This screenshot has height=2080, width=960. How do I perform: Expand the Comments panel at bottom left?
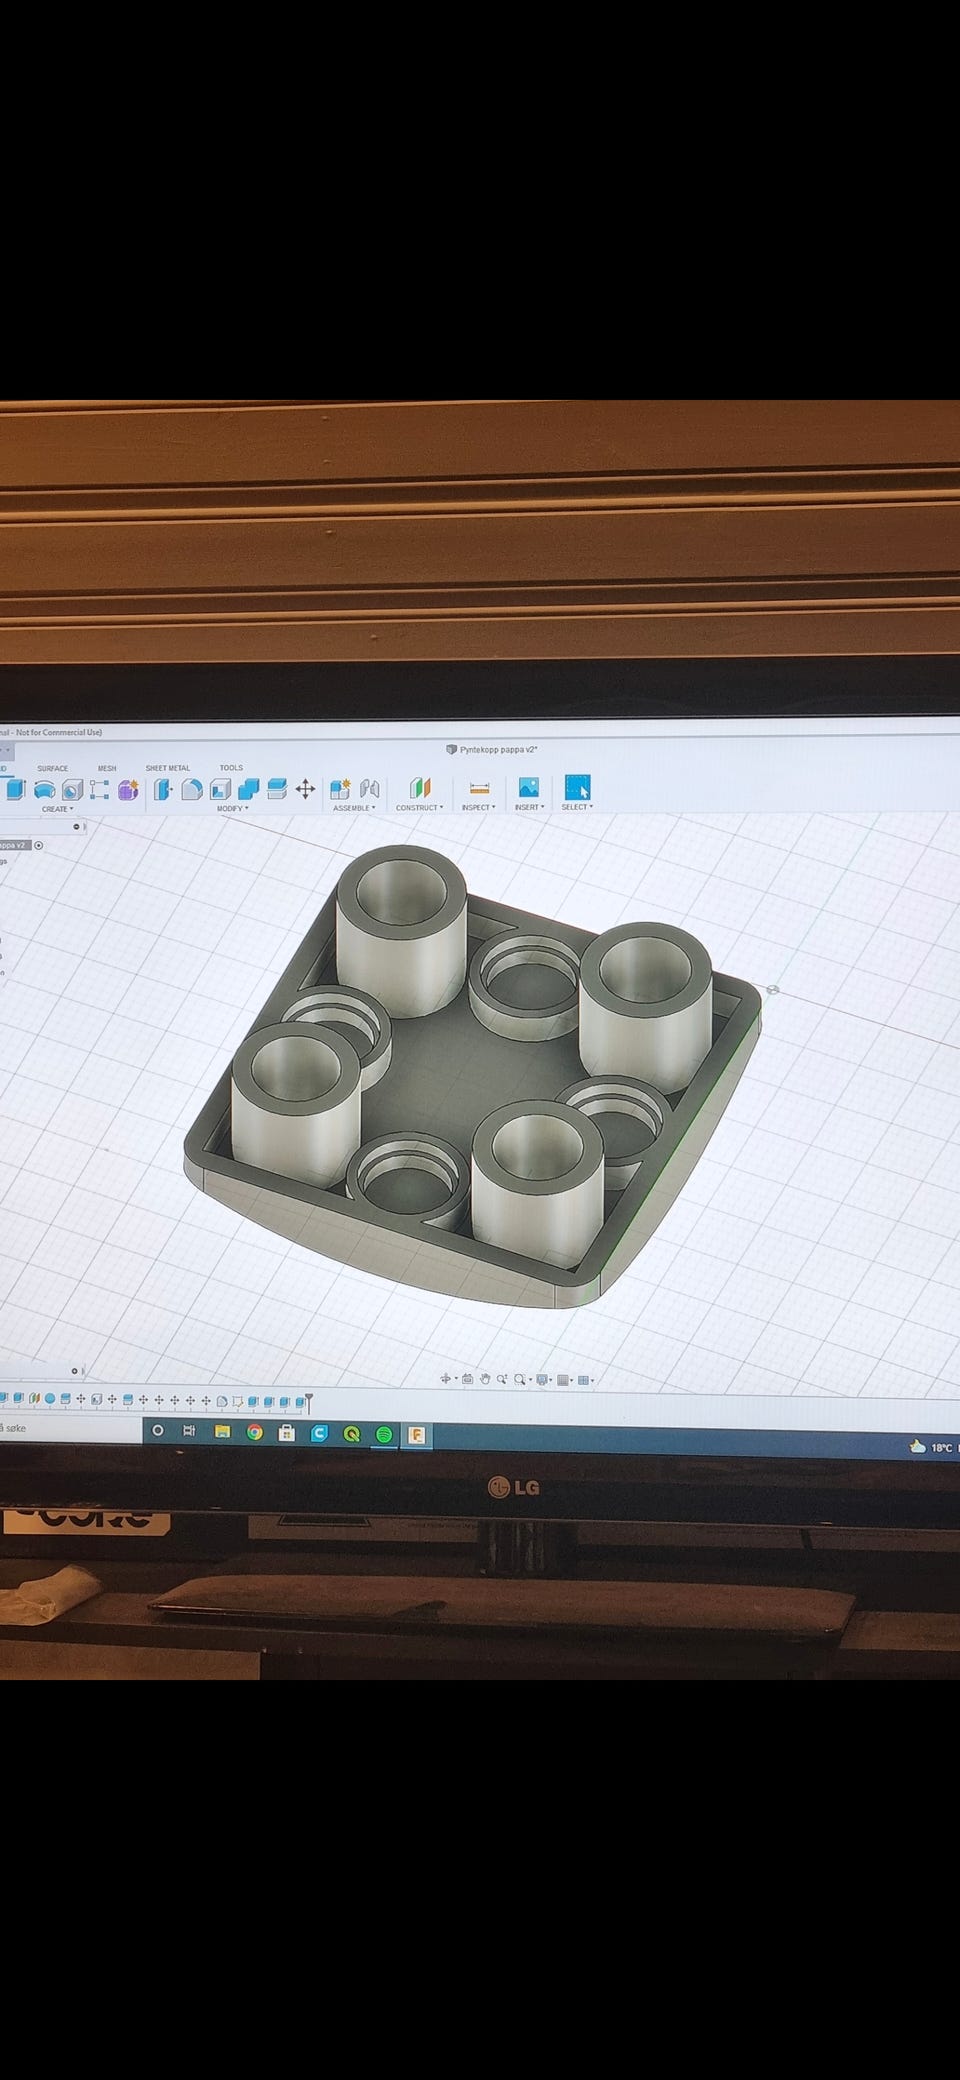click(74, 1371)
